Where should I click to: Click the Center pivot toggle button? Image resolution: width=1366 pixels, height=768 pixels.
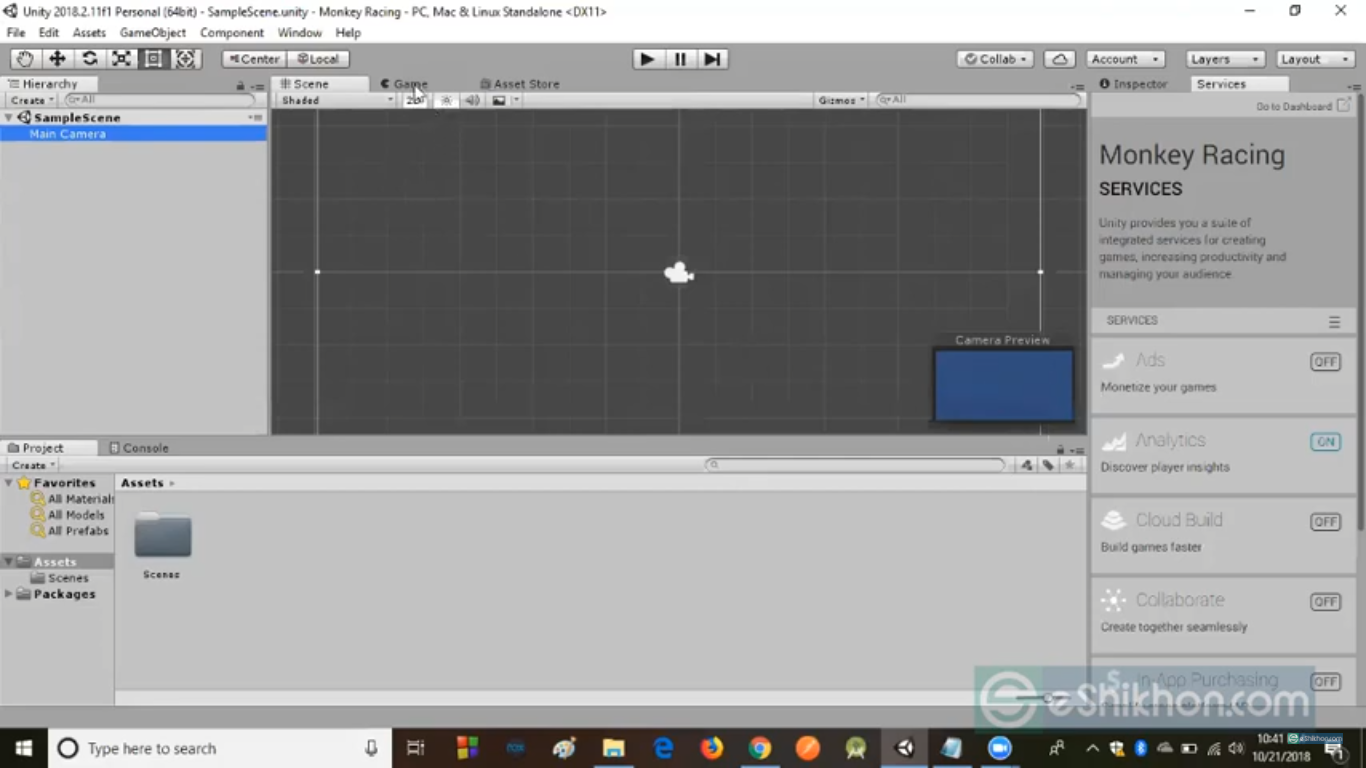pyautogui.click(x=254, y=59)
